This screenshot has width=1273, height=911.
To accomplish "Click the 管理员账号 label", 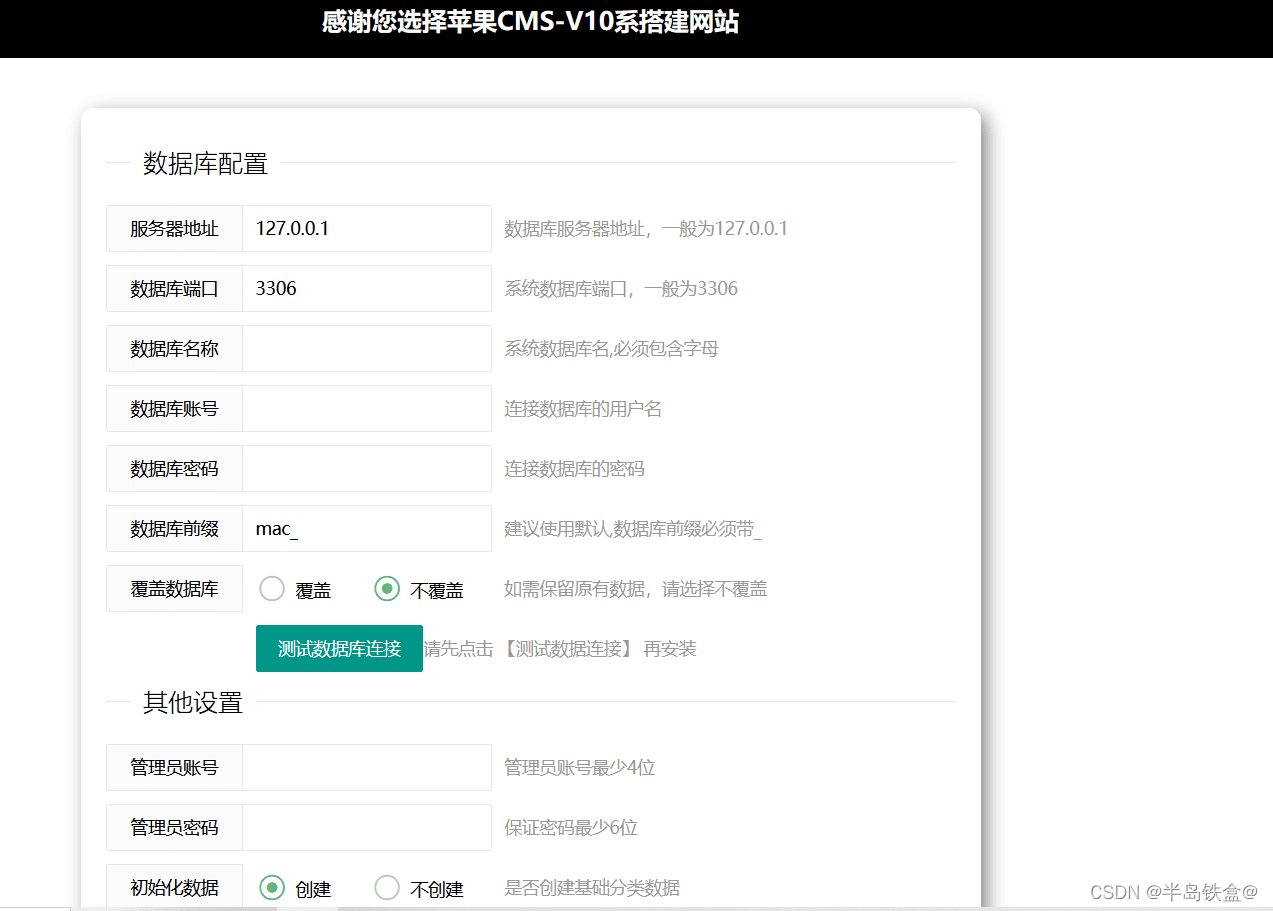I will click(x=174, y=767).
